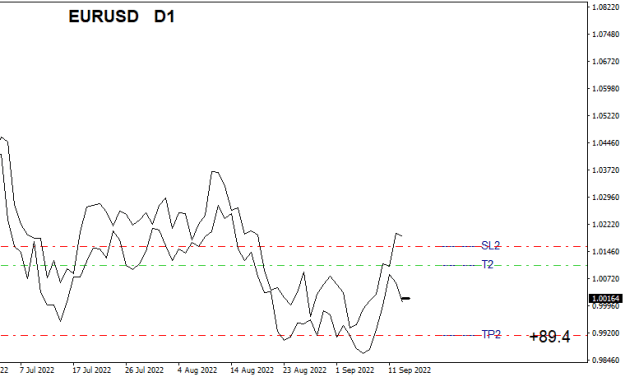Click the 26 Jul 2022 date label
This screenshot has height=377, width=625.
click(144, 370)
